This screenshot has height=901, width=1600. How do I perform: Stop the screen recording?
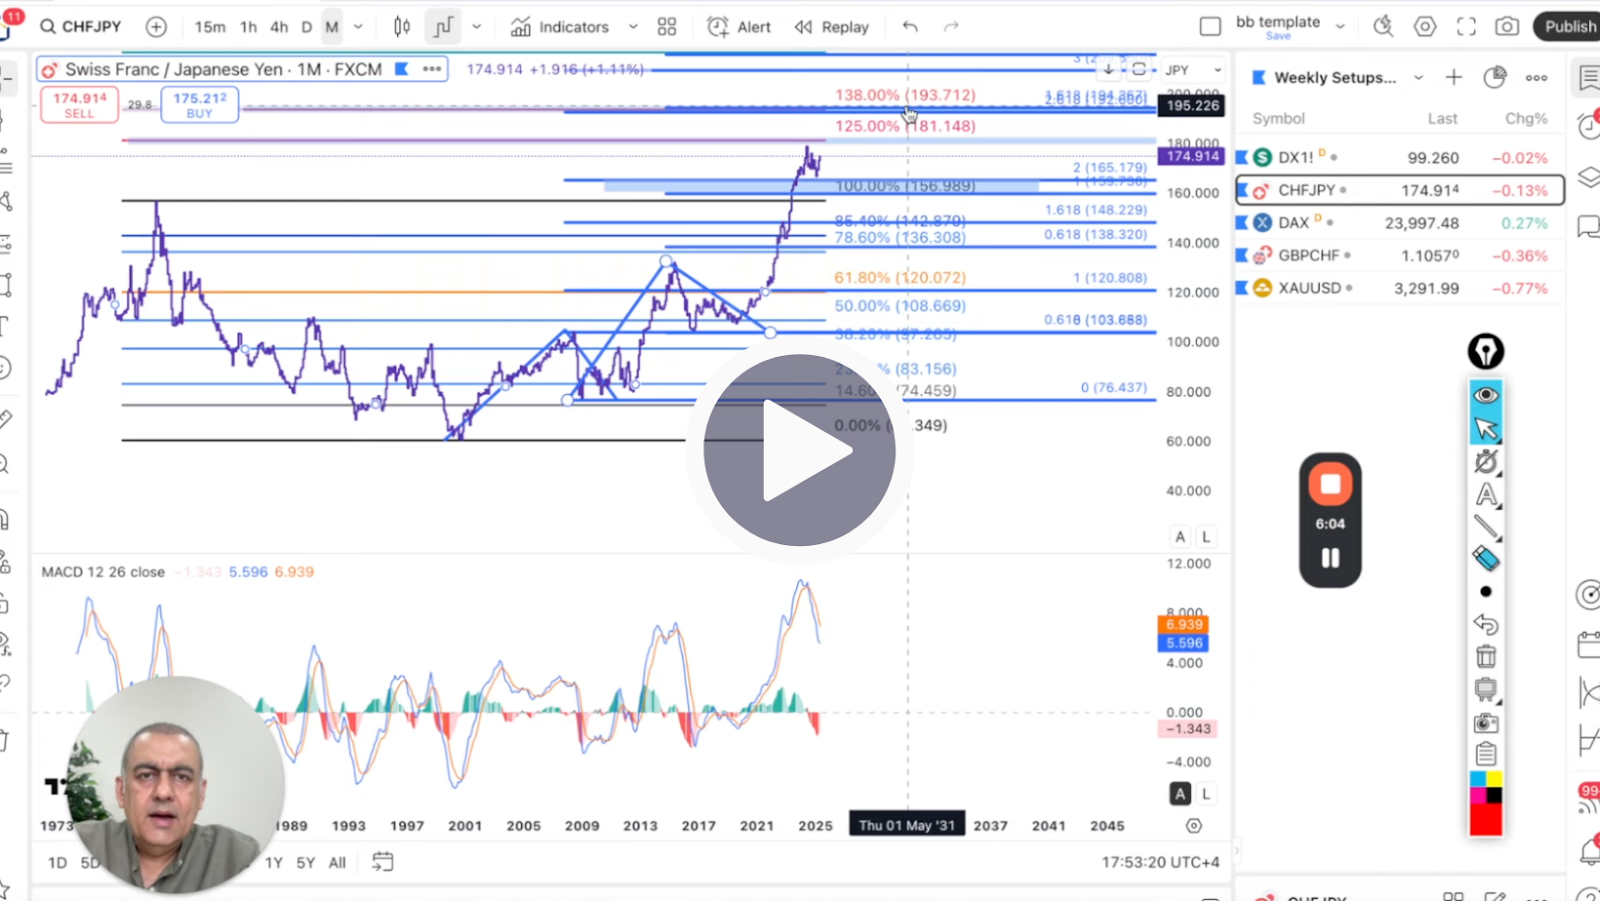click(1330, 485)
